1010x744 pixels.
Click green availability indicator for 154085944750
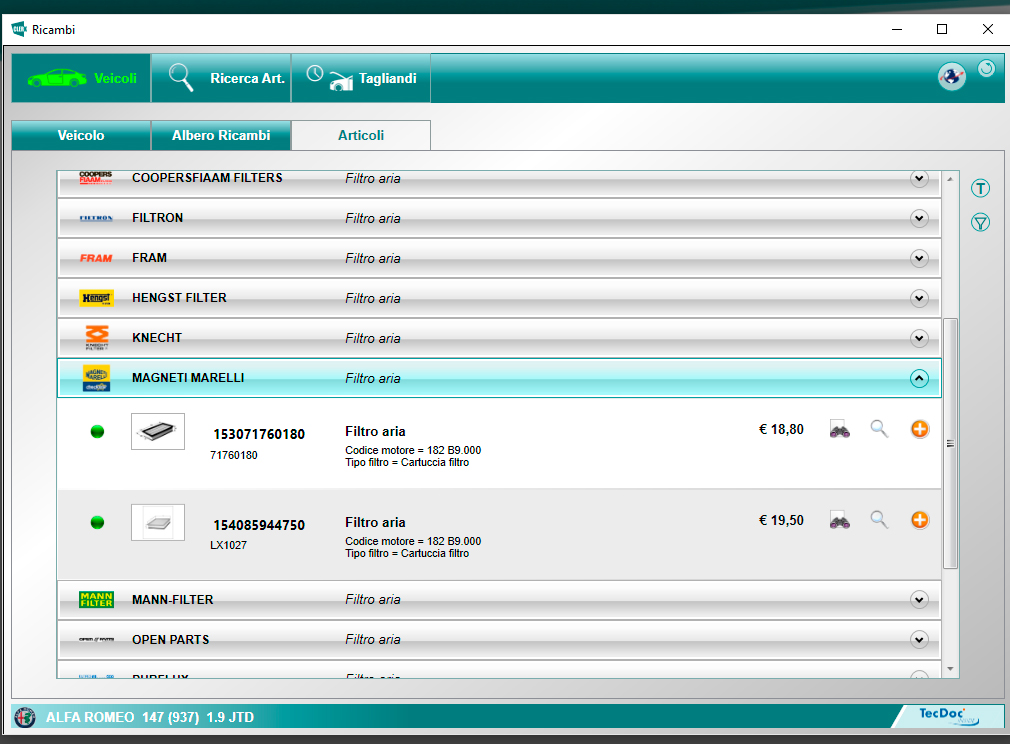pos(97,522)
